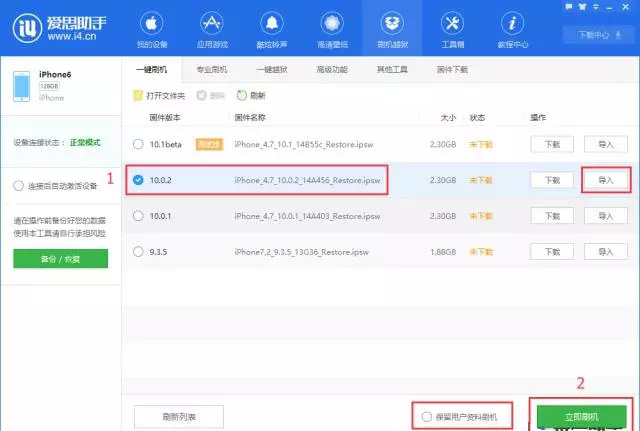Open 下载中心 download center button
This screenshot has height=431, width=640.
[597, 35]
